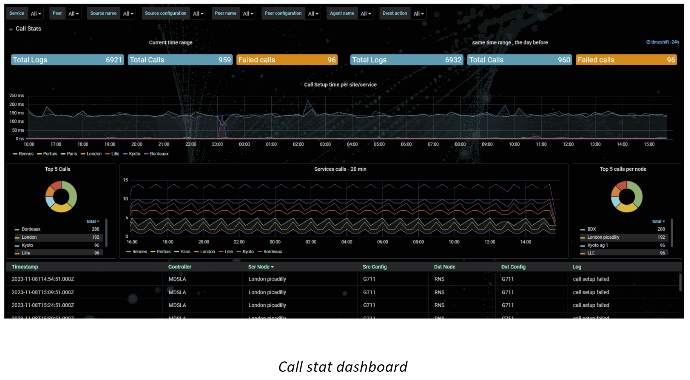Click the table's vertical scrollbar
Screen dimensions: 690x380
pos(680,282)
